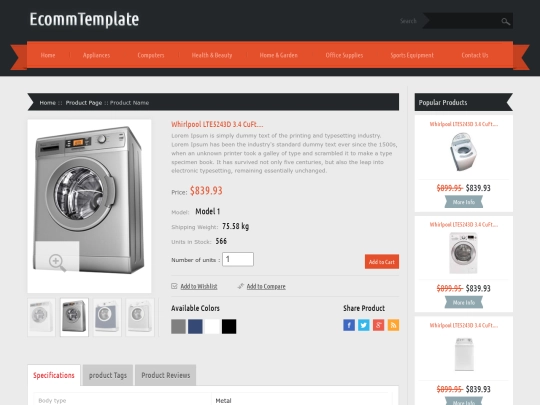
Task: Open the RSS feed icon
Action: pos(393,325)
